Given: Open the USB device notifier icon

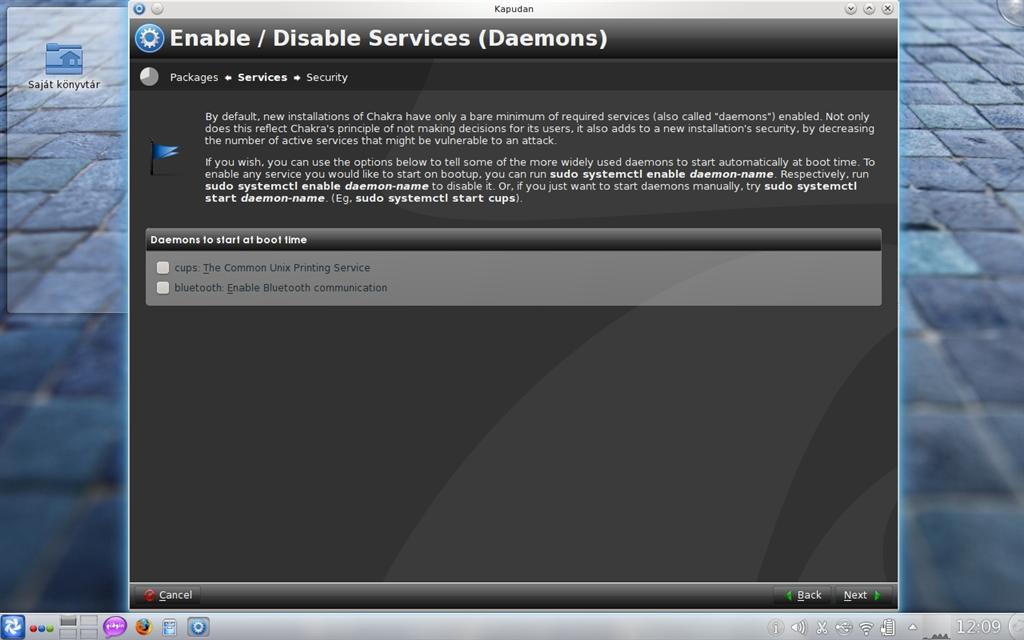Looking at the screenshot, I should click(x=844, y=628).
